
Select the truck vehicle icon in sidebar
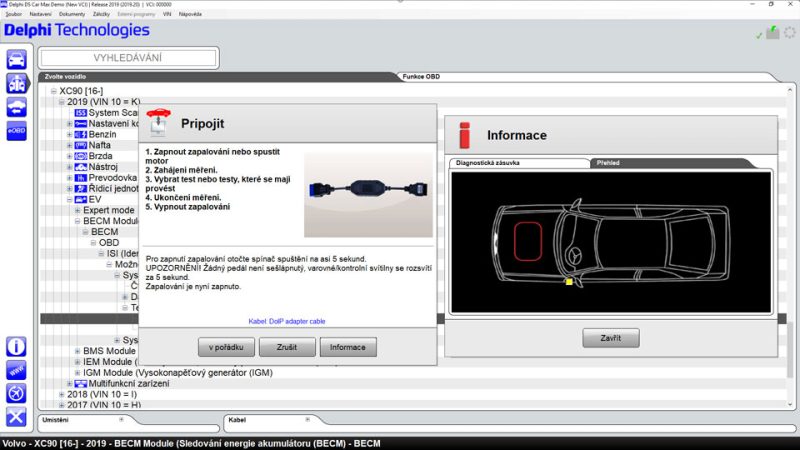tap(16, 83)
